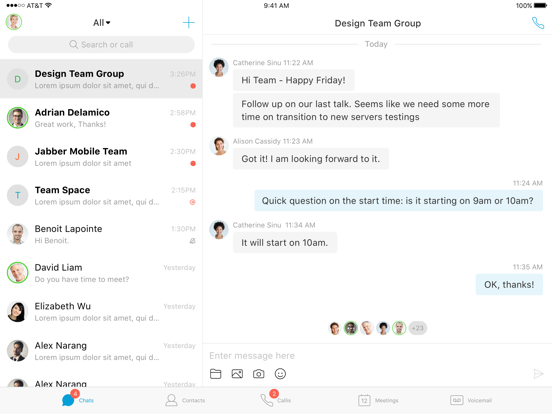Open the All filter dropdown

(101, 23)
